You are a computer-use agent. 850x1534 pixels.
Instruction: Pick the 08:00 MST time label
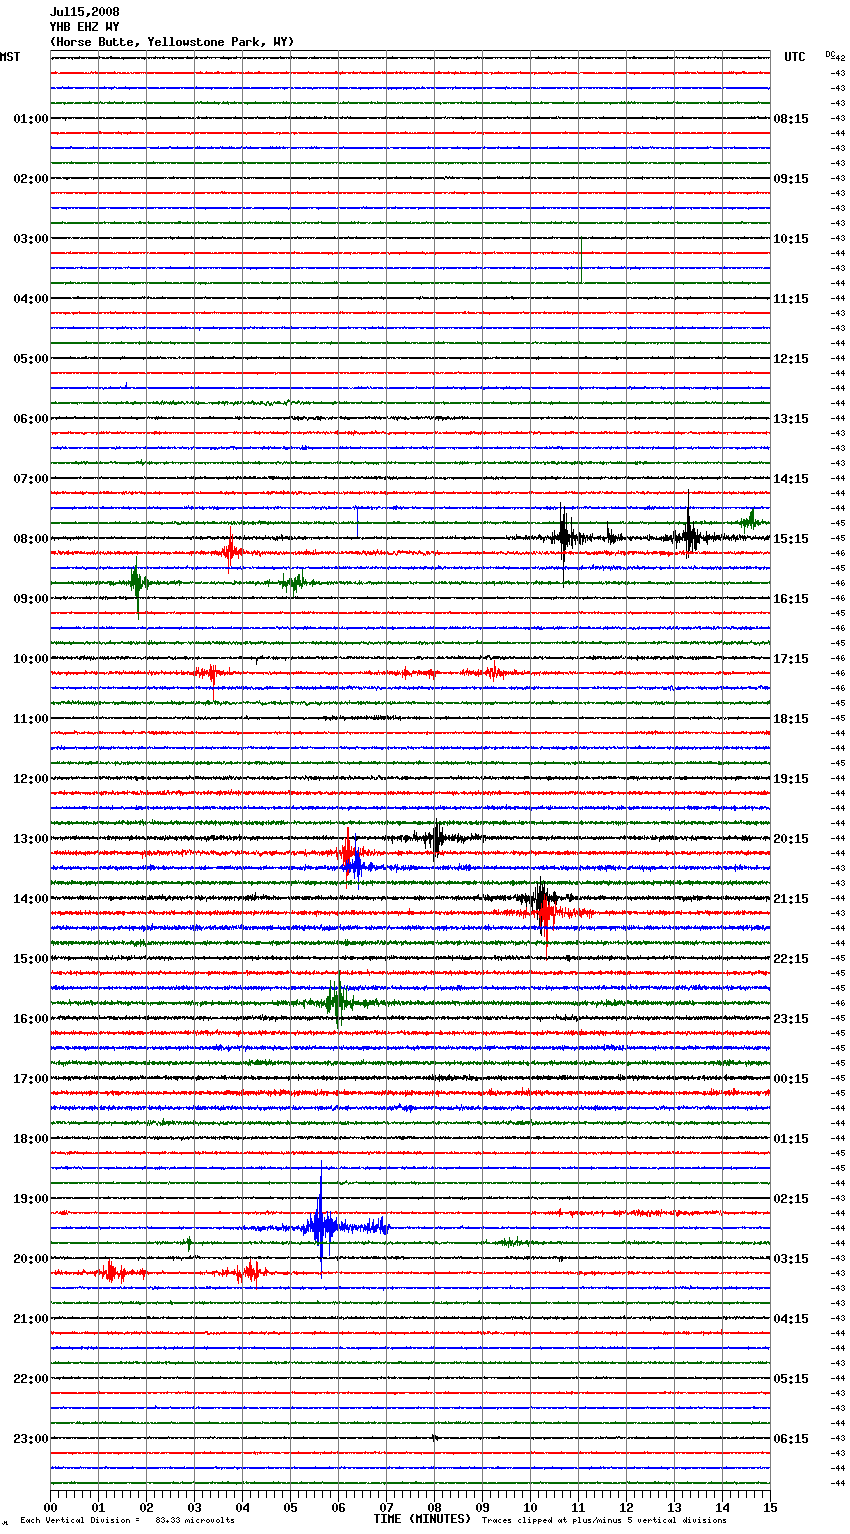[x=31, y=539]
